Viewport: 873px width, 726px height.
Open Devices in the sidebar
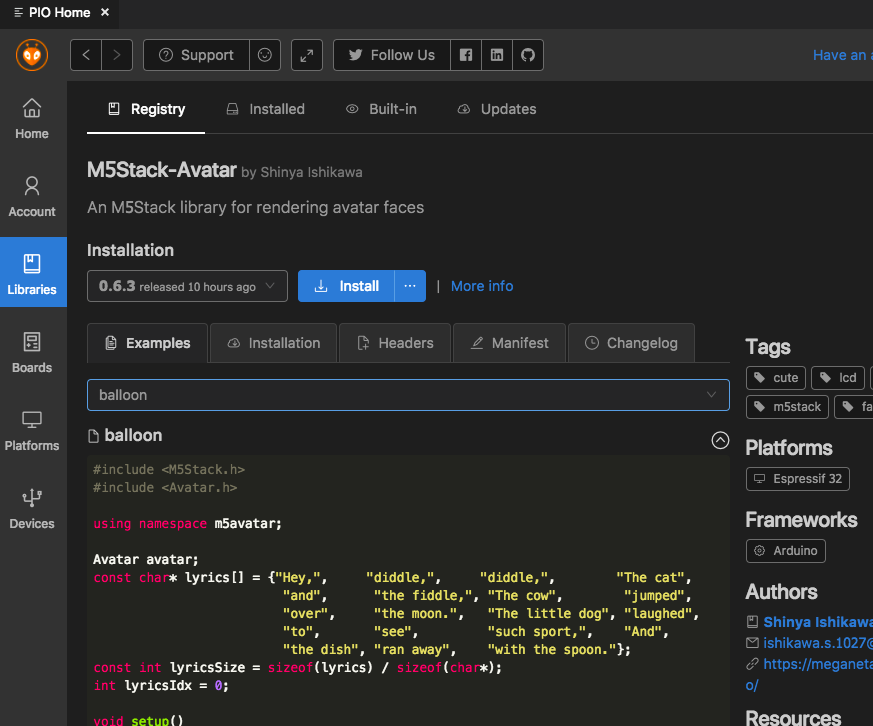coord(32,509)
